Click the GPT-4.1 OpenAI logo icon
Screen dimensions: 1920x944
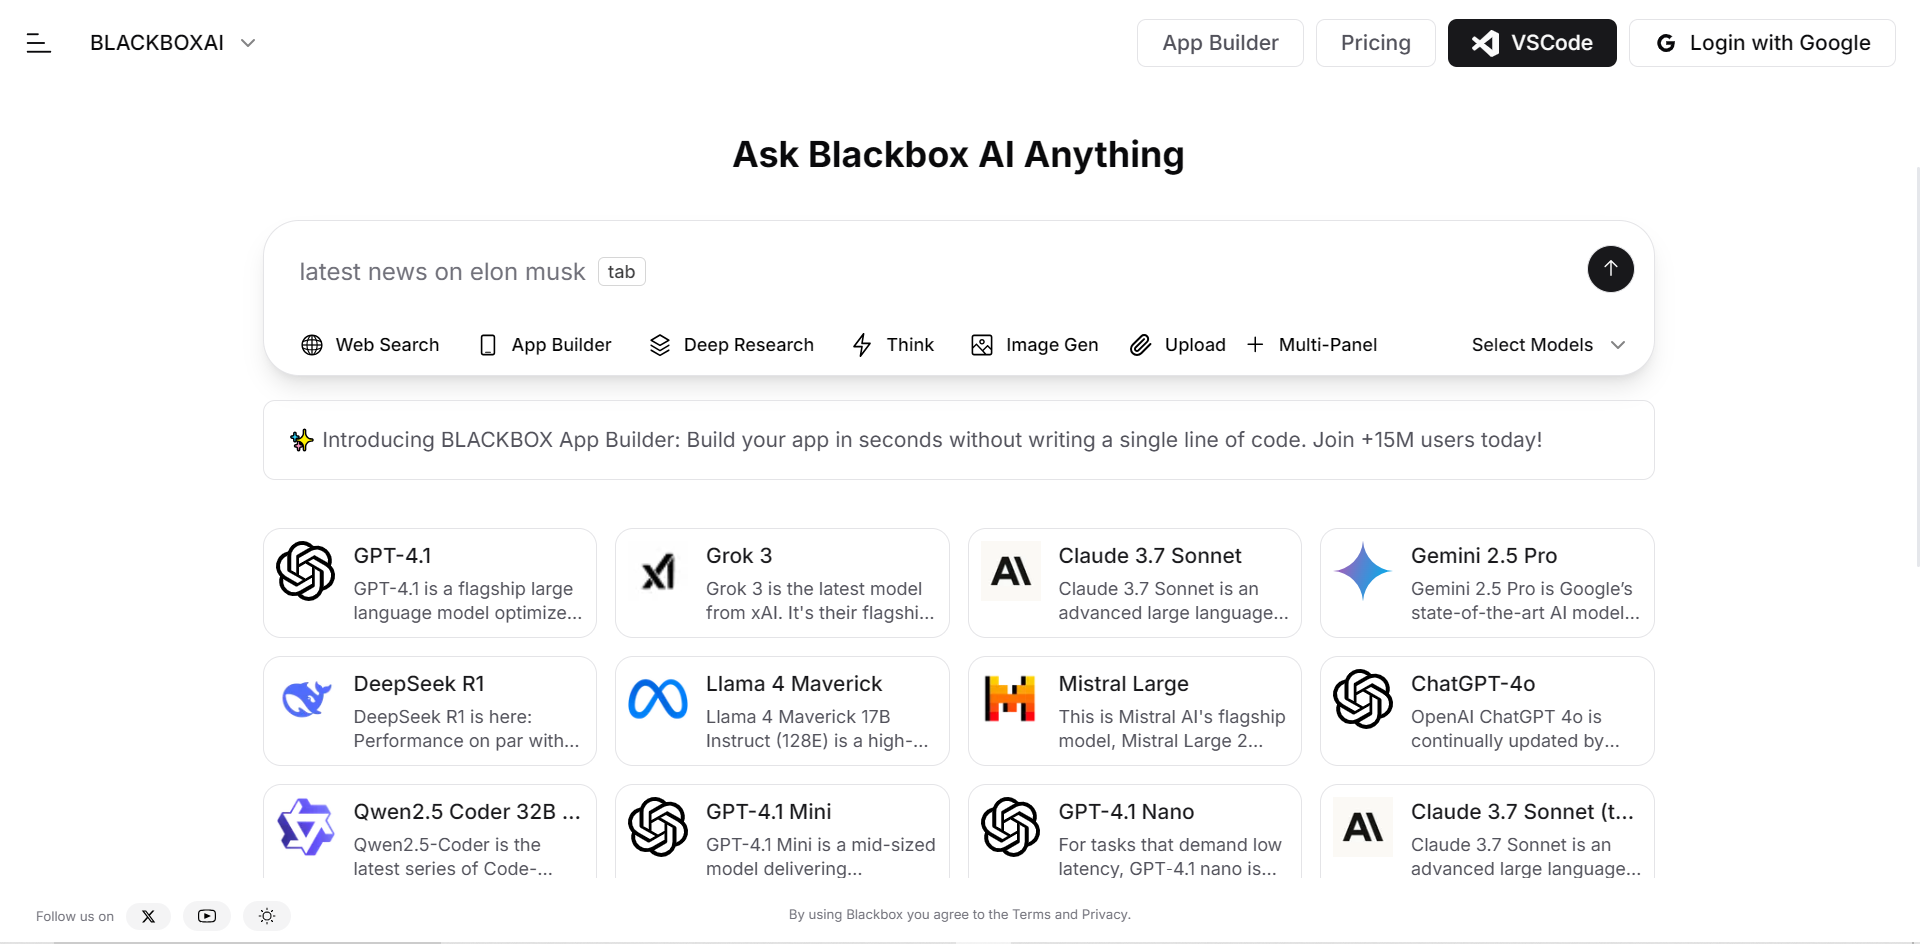pos(306,571)
